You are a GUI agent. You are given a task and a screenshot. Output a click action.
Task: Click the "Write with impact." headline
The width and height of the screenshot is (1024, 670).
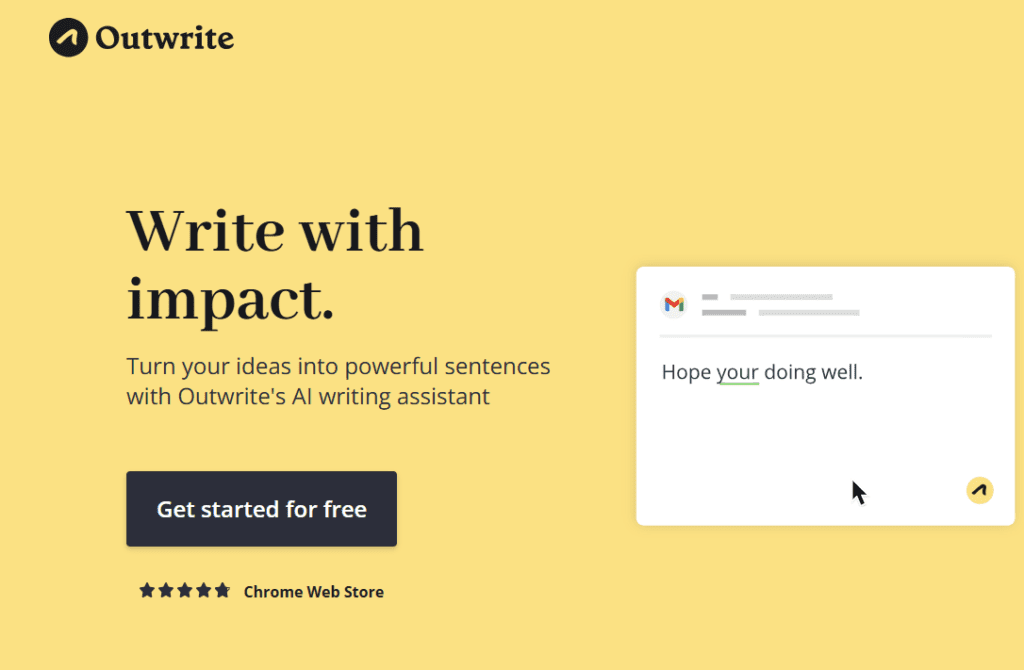(x=275, y=264)
